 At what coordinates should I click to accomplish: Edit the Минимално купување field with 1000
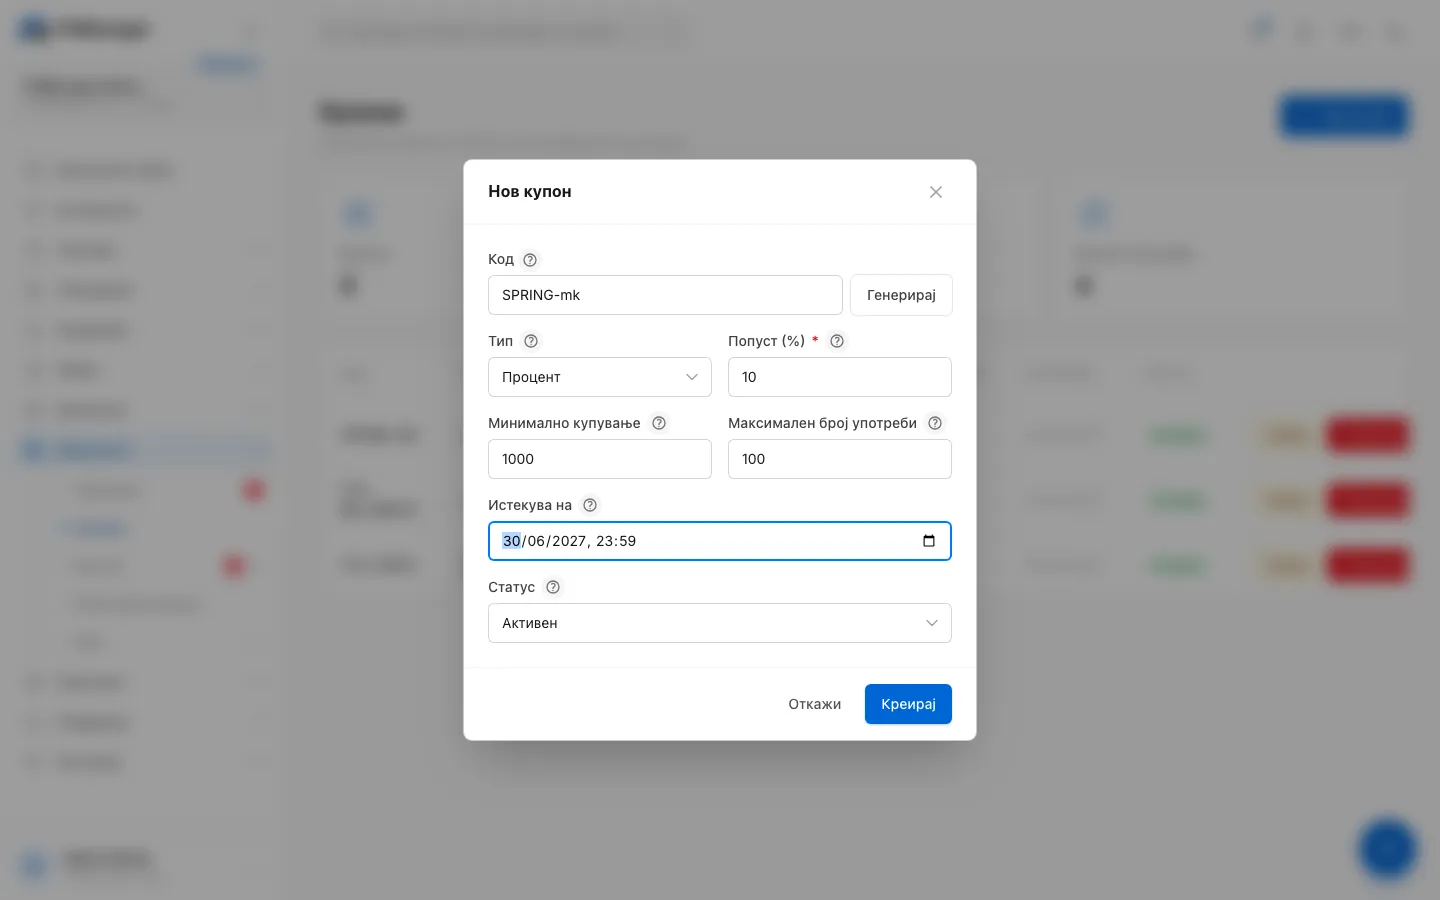600,459
